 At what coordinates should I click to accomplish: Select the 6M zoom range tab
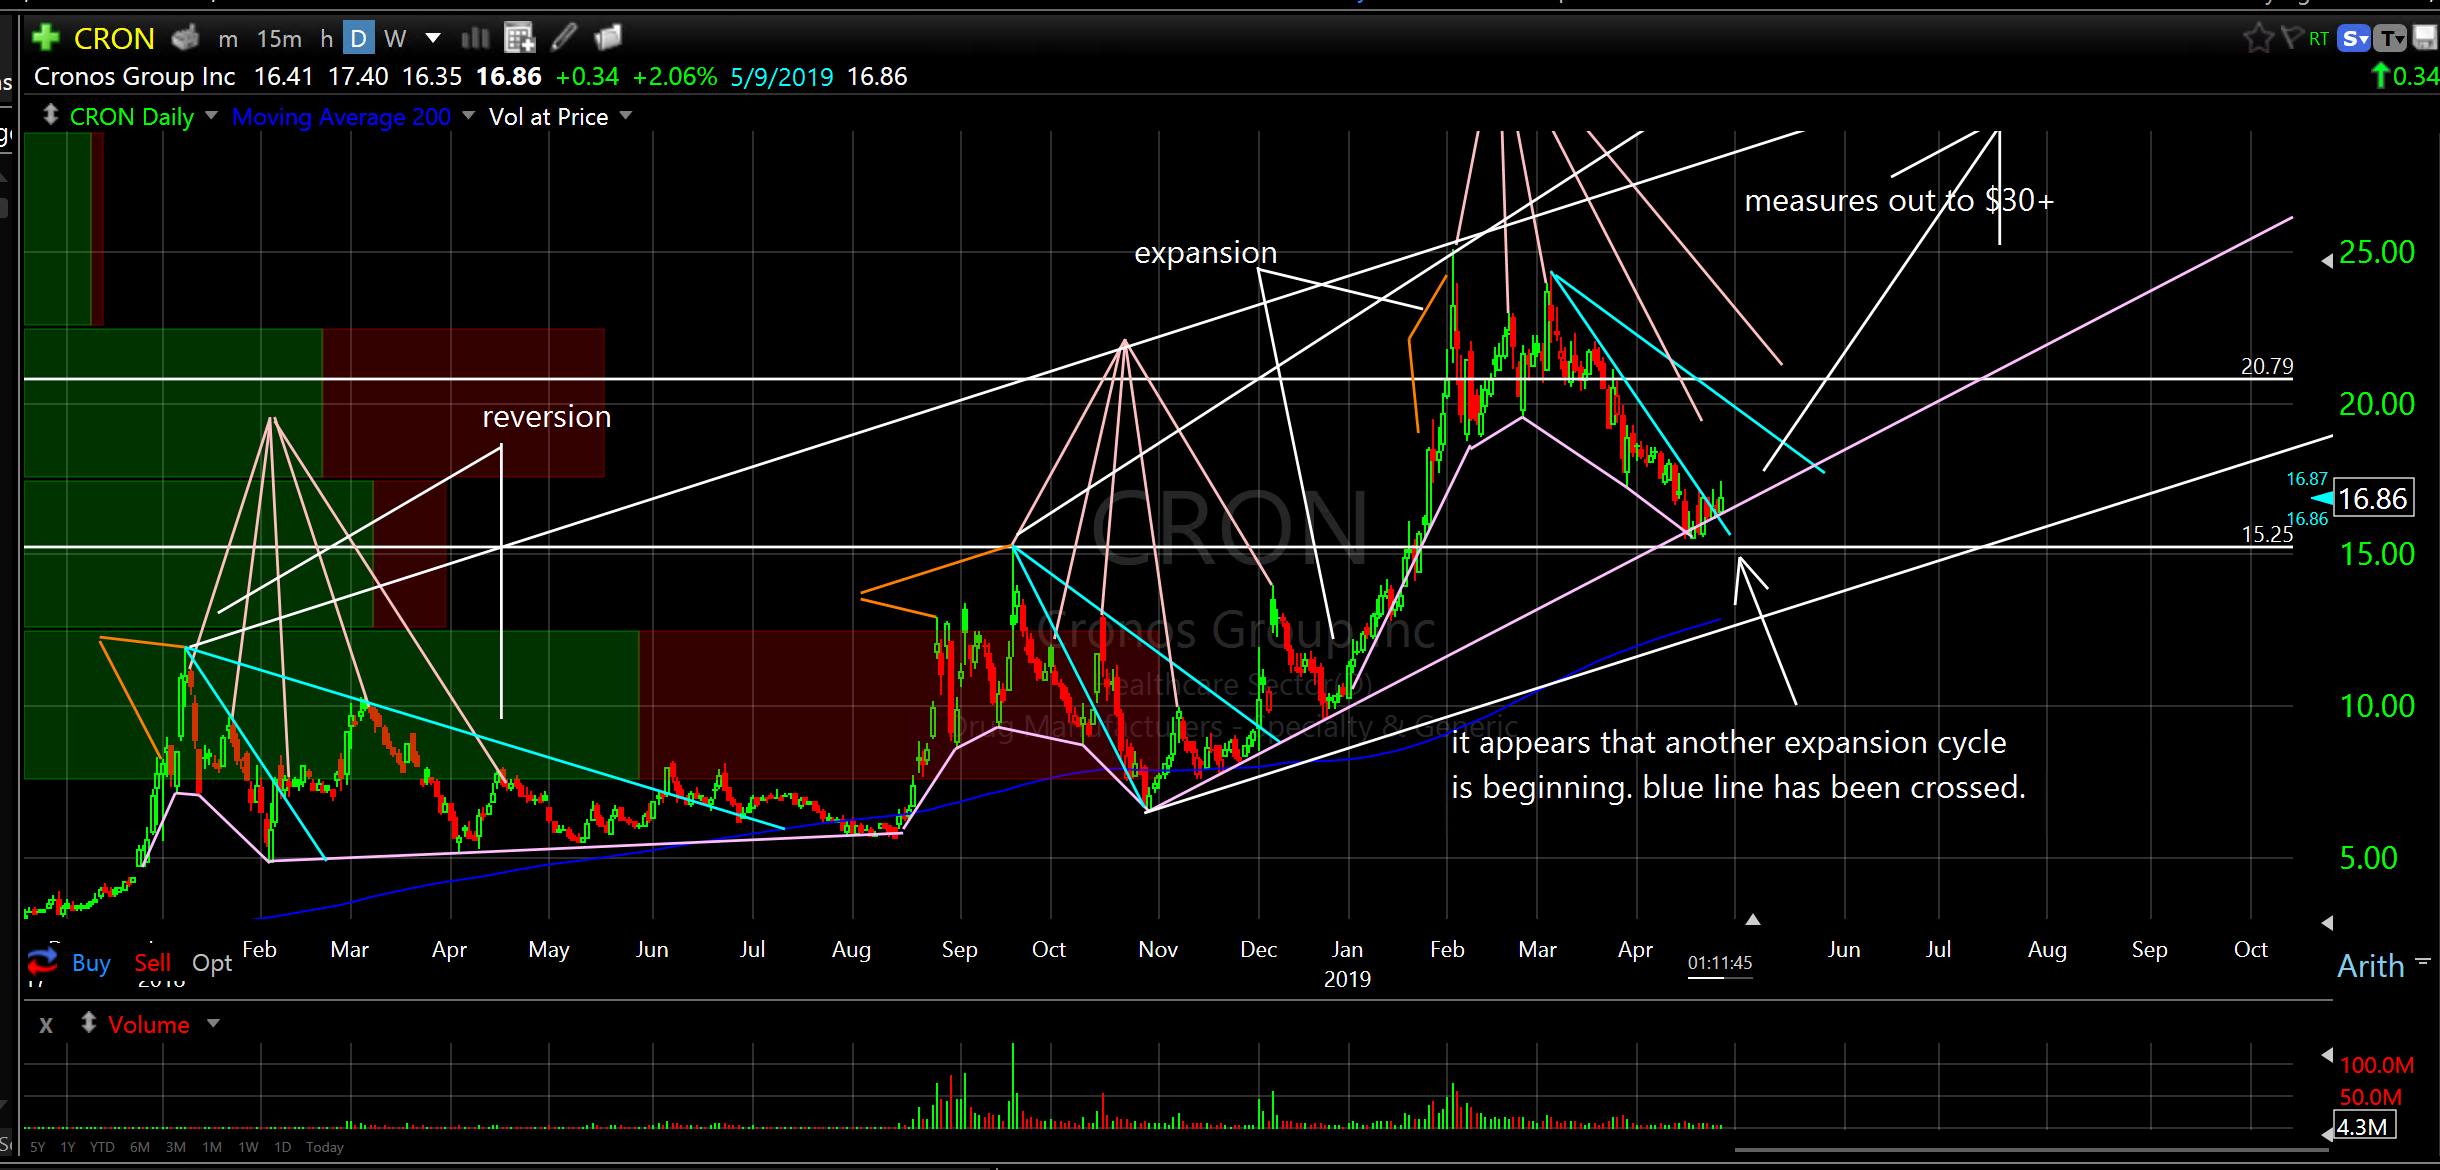[140, 1147]
